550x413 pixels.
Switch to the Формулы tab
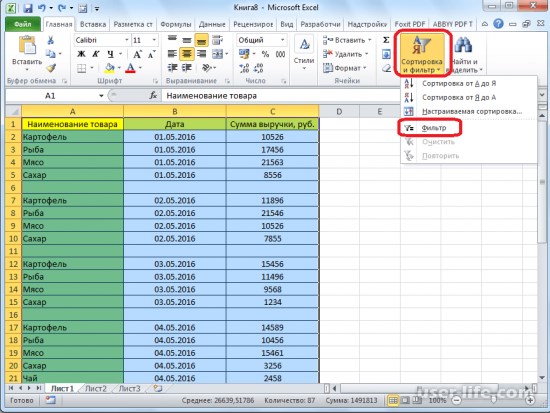(175, 24)
